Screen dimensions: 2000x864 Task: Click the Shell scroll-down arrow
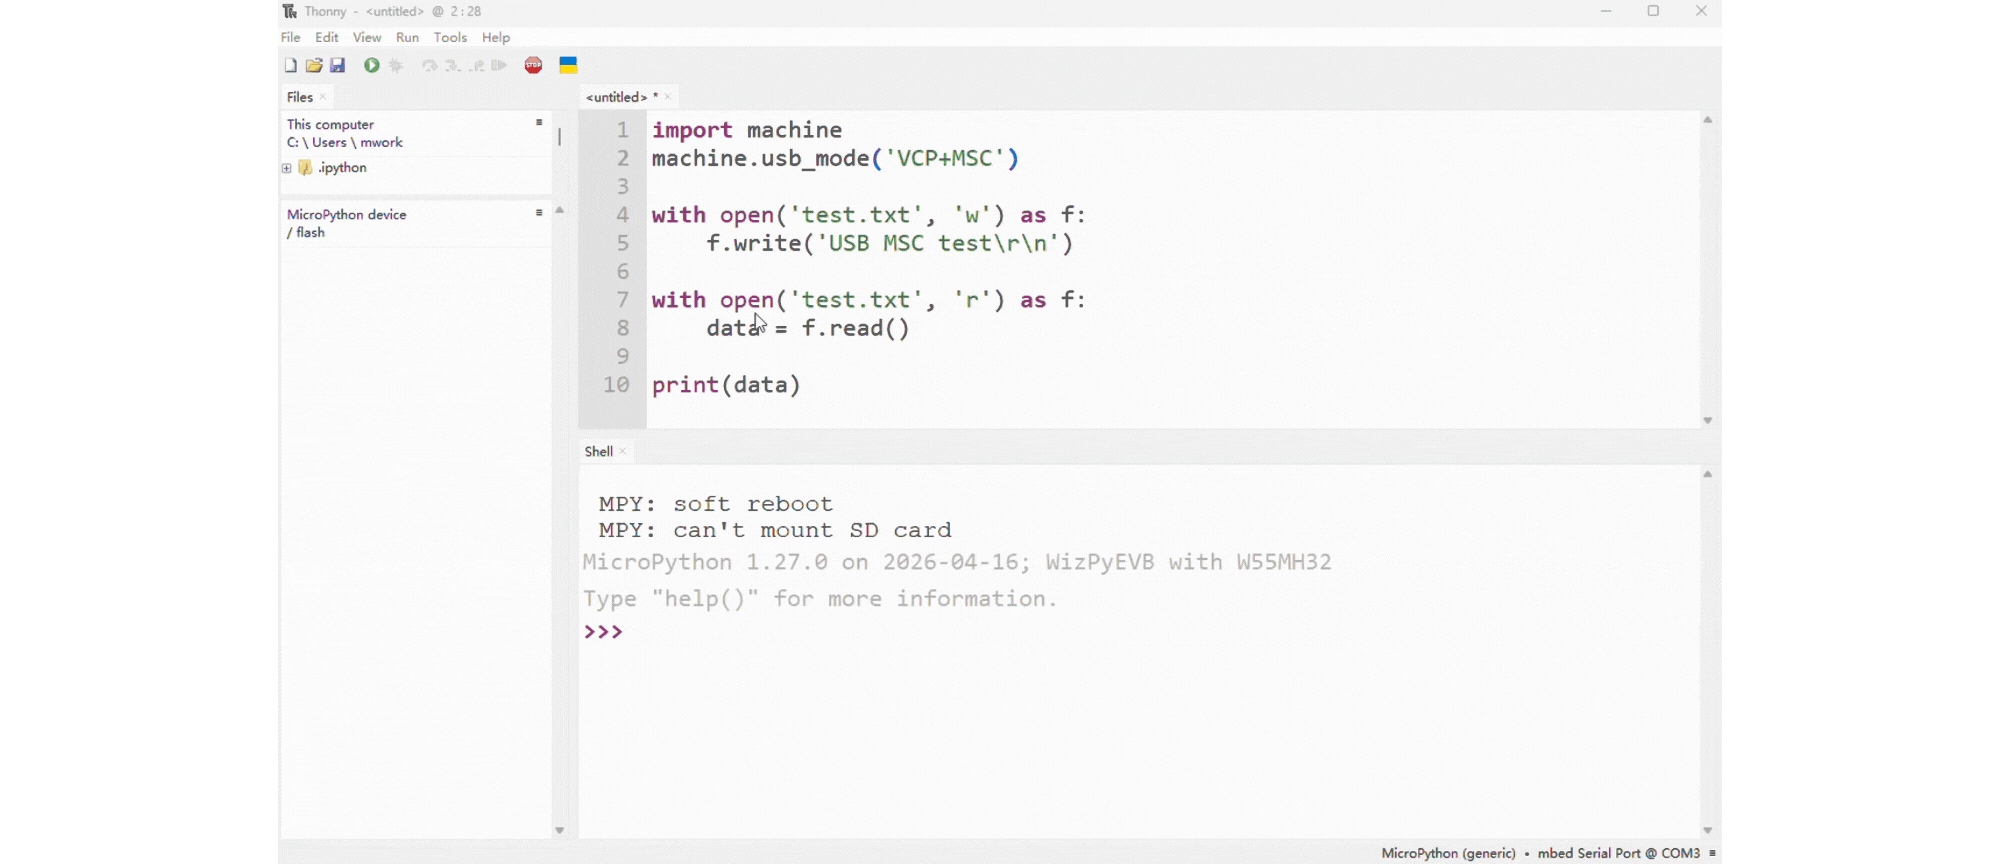coord(1708,831)
